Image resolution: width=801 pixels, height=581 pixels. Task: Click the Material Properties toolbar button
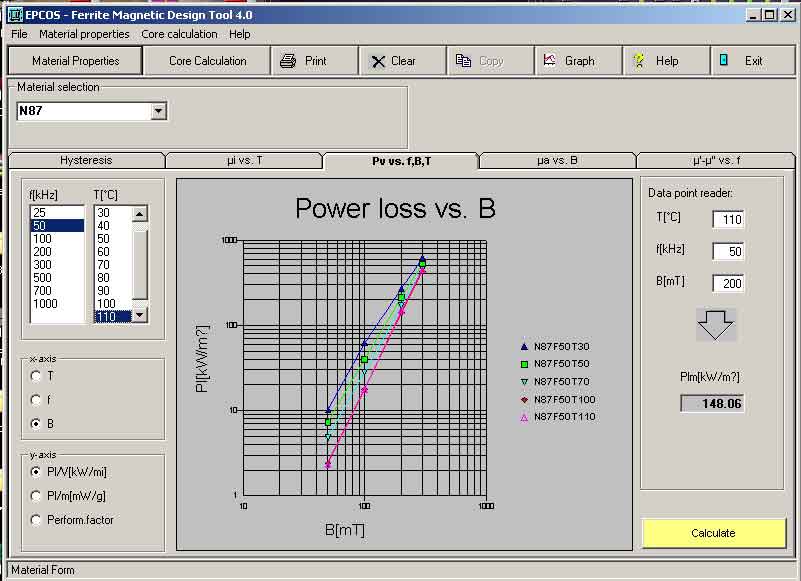[76, 61]
